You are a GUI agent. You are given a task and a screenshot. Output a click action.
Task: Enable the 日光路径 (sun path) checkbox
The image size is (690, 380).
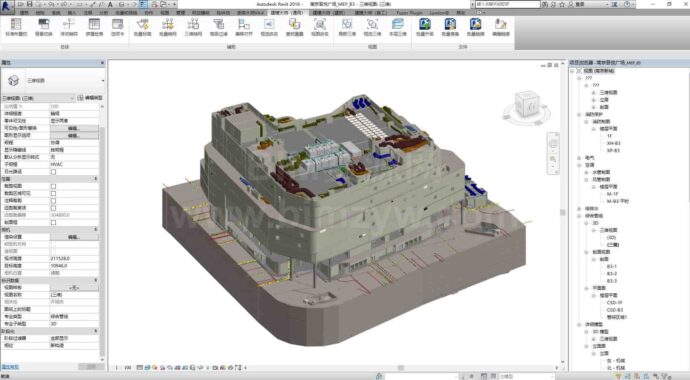pos(53,172)
